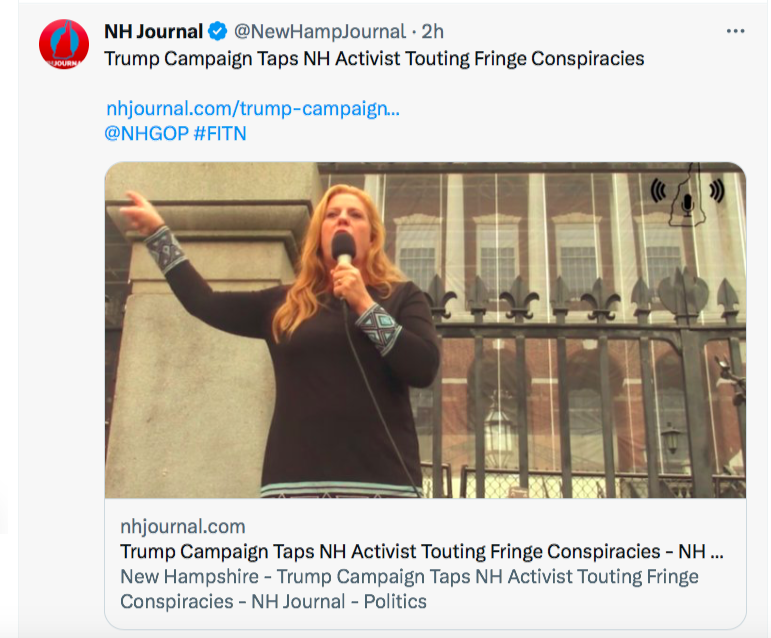This screenshot has height=638, width=771.
Task: Select the #FITN hashtag
Action: (220, 133)
